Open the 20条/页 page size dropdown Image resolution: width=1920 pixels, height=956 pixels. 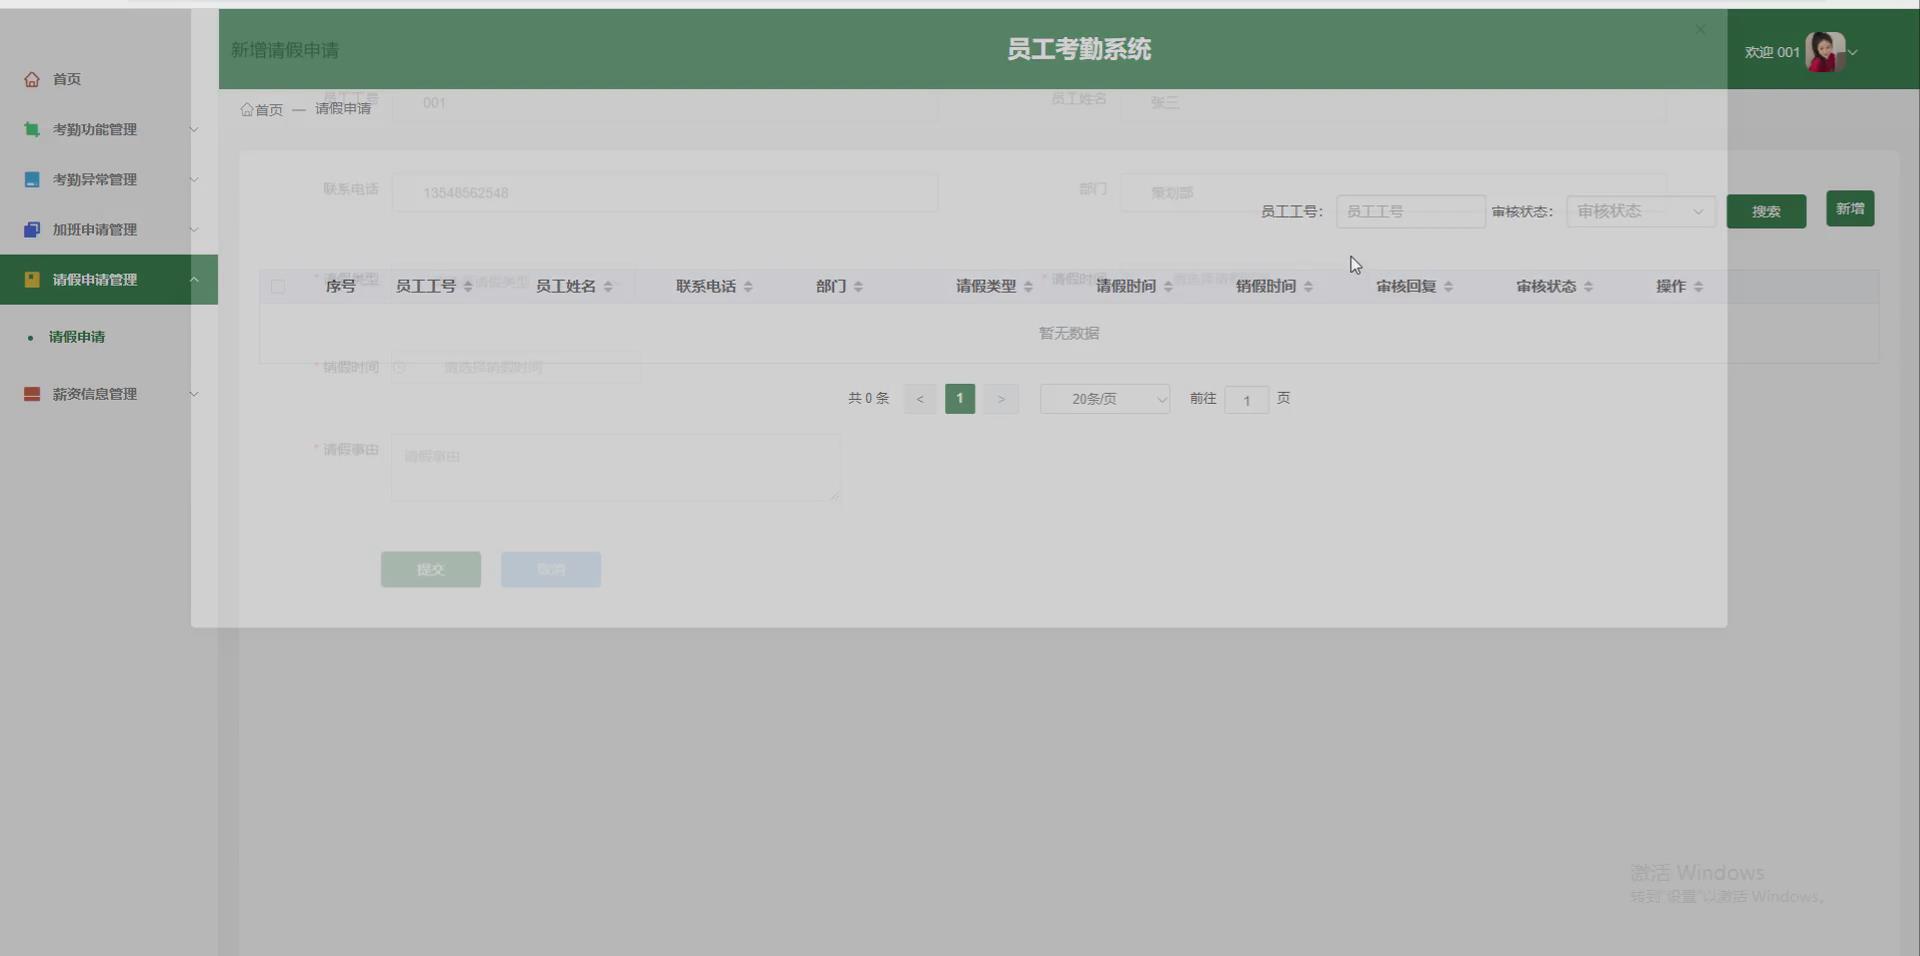pos(1105,399)
